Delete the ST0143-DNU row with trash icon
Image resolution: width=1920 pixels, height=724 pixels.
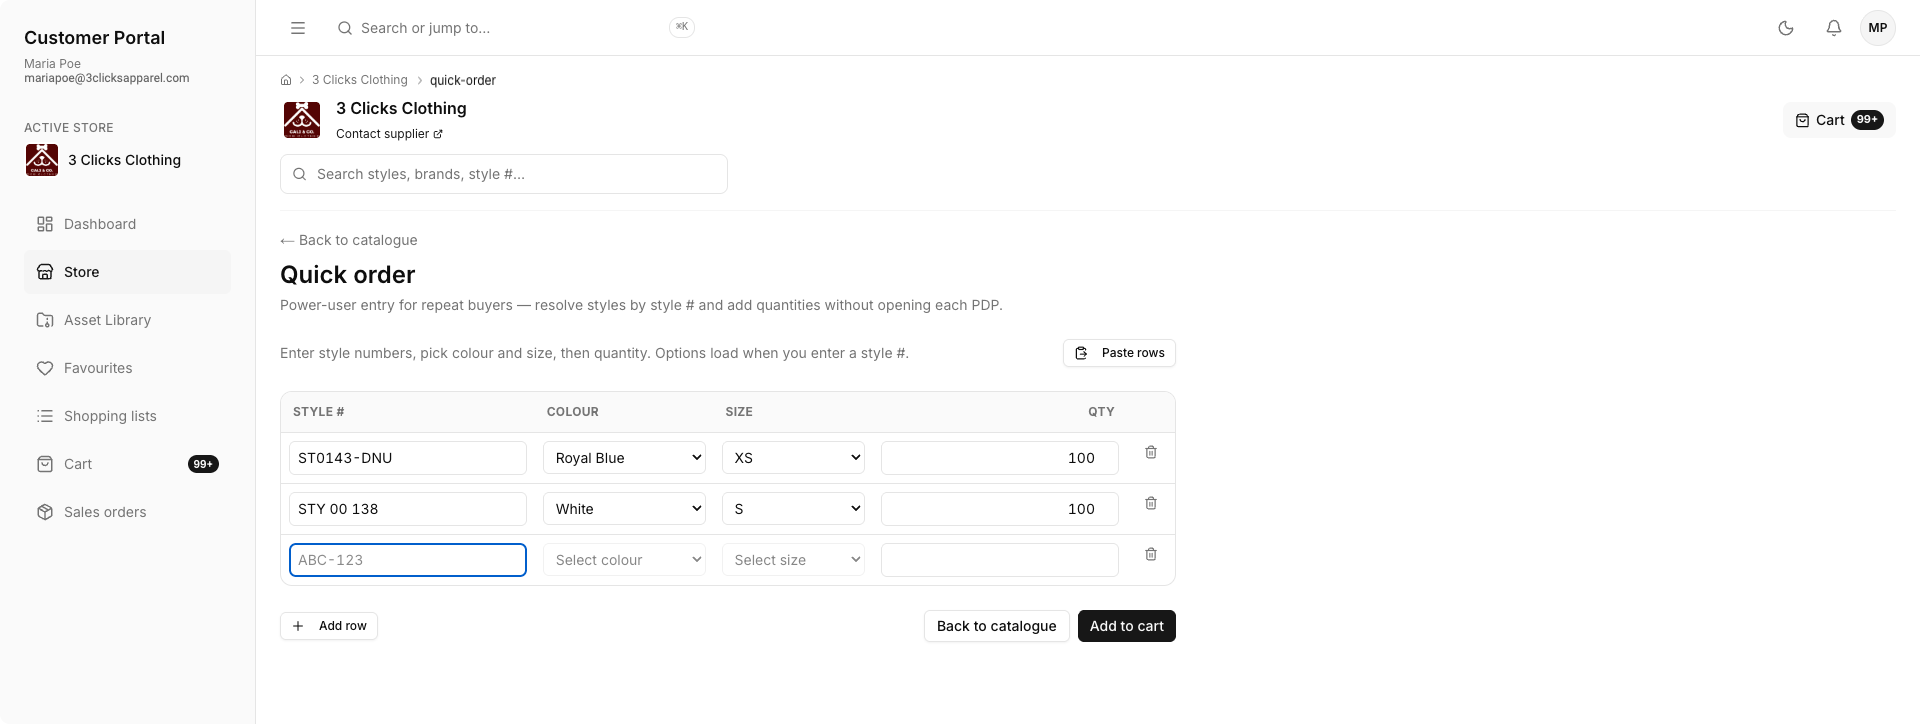point(1151,453)
